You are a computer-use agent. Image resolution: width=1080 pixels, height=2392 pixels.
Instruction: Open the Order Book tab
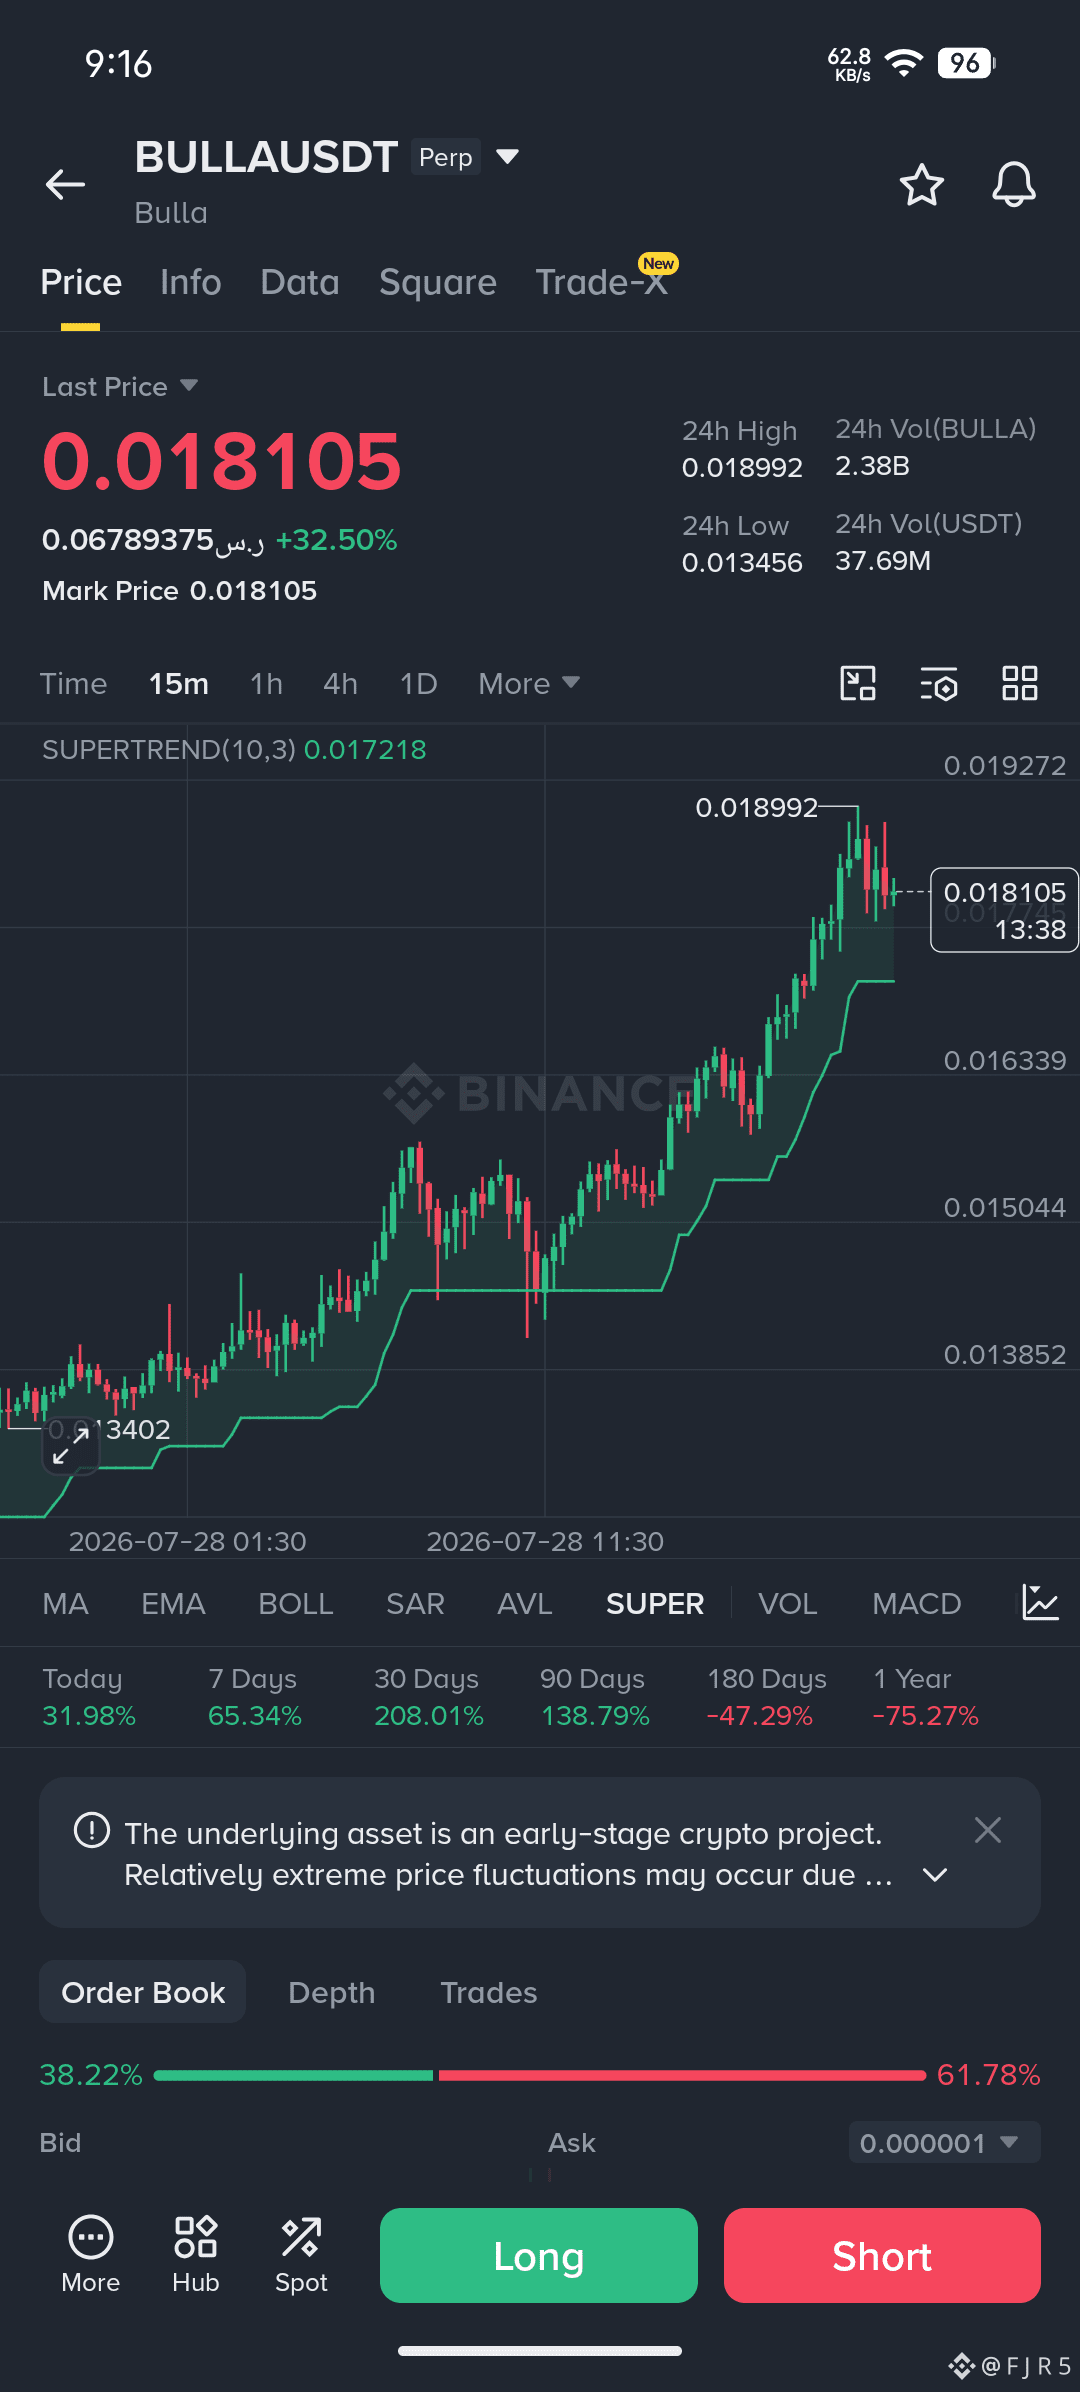(143, 1992)
